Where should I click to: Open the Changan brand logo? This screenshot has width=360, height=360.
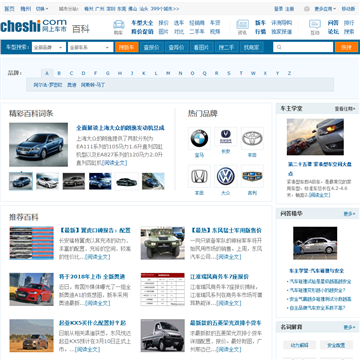(x=226, y=136)
